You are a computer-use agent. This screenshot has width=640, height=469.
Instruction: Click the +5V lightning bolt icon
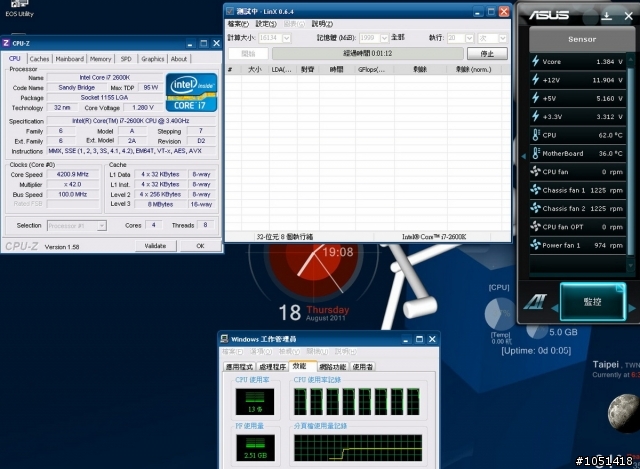tap(536, 98)
